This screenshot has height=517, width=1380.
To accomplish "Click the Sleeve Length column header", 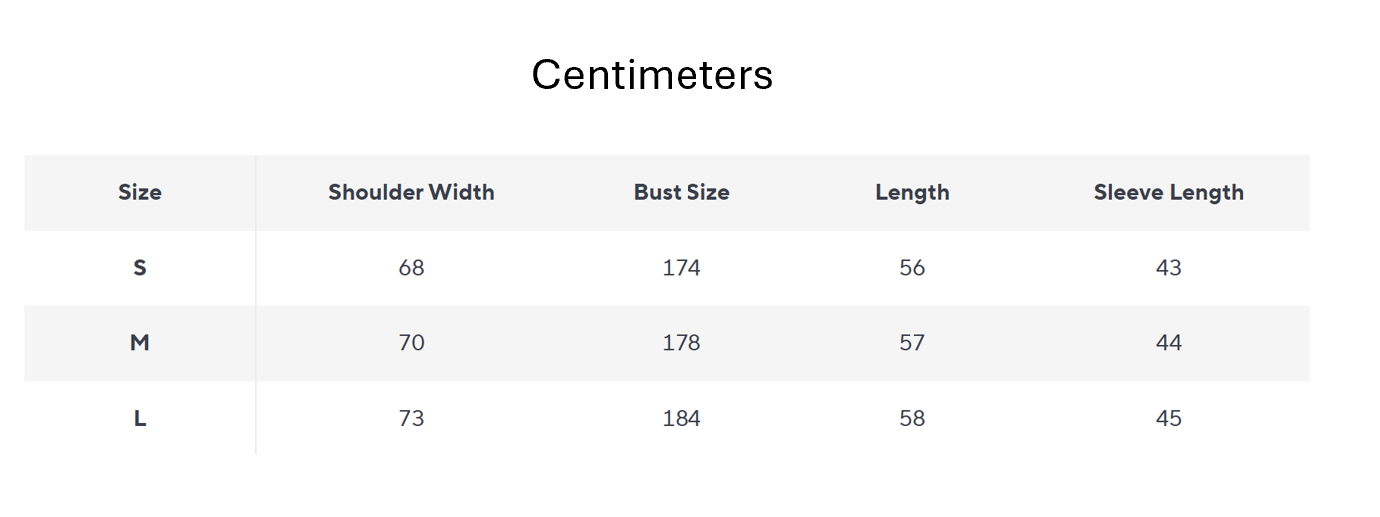I will [x=1168, y=192].
